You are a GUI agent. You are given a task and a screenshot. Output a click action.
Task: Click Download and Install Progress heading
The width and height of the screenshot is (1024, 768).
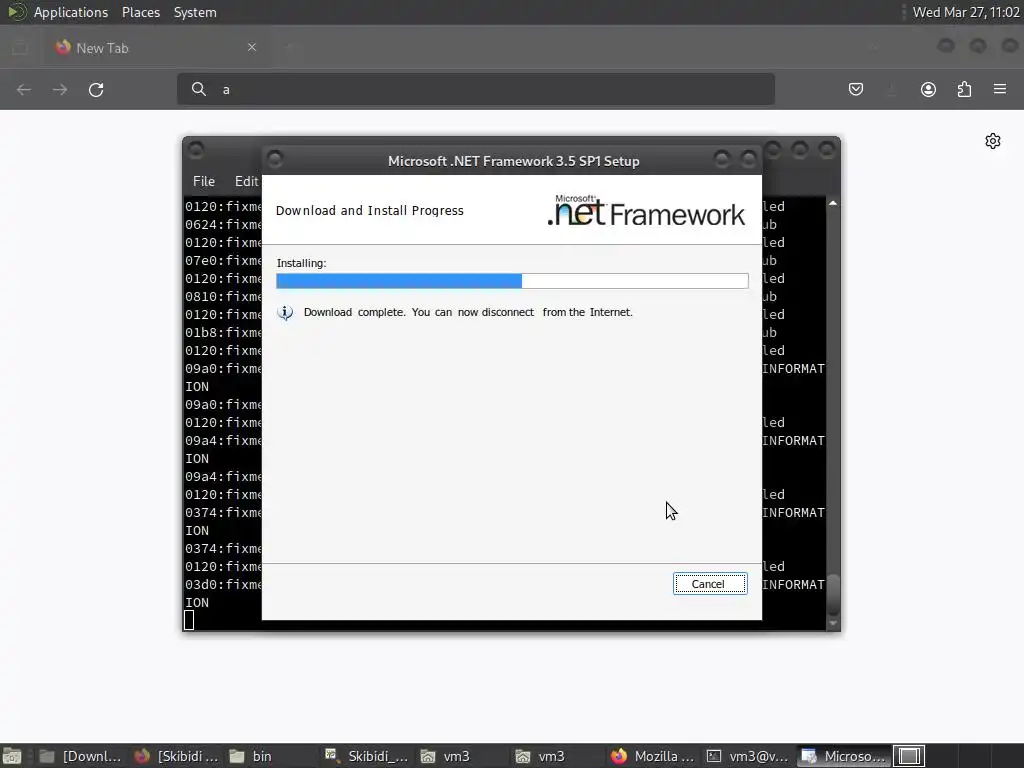(x=370, y=210)
